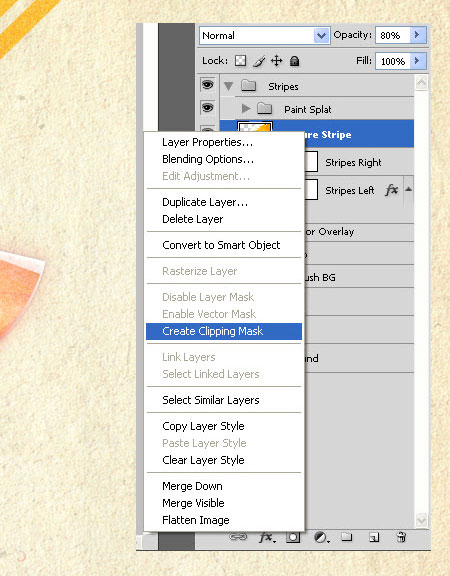Image resolution: width=450 pixels, height=576 pixels.
Task: Click layers panel scrollbar down arrow
Action: [x=421, y=520]
